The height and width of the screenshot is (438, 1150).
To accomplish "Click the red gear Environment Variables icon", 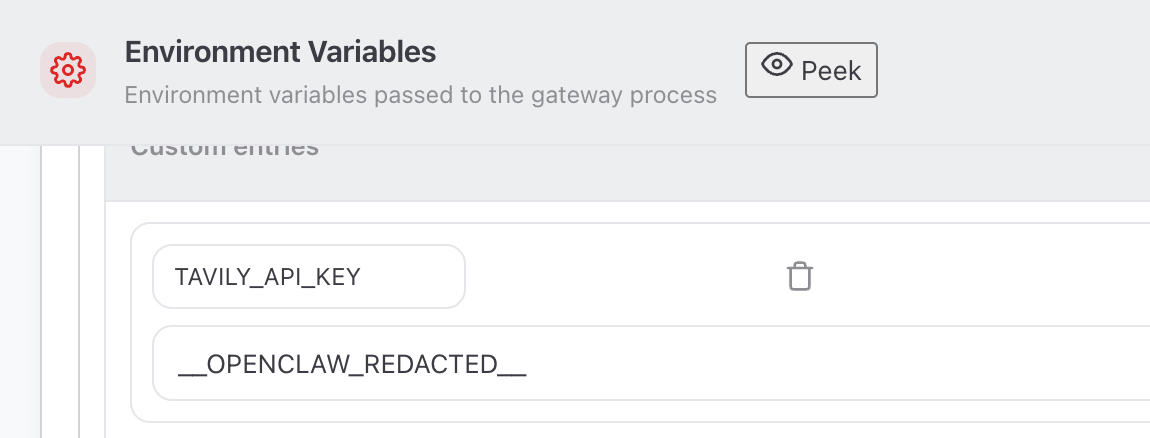I will [x=67, y=70].
